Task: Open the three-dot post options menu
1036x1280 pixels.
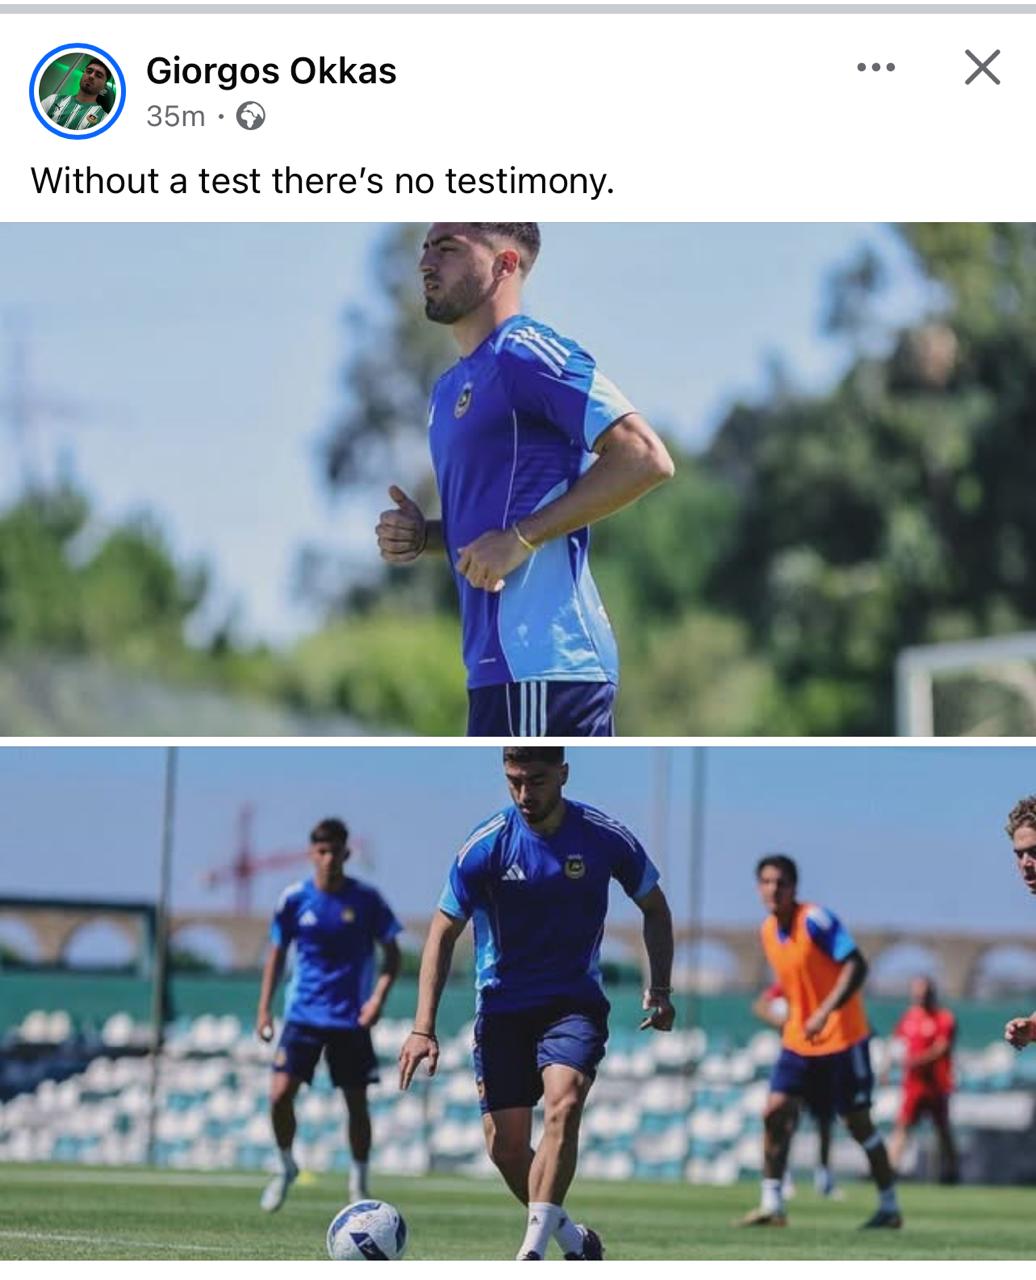Action: coord(876,68)
